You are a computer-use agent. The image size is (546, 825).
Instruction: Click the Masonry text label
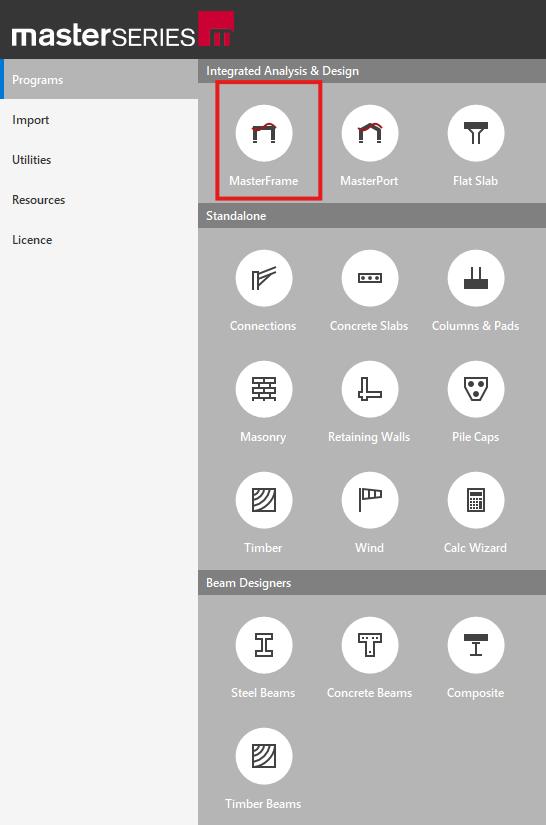click(x=263, y=437)
